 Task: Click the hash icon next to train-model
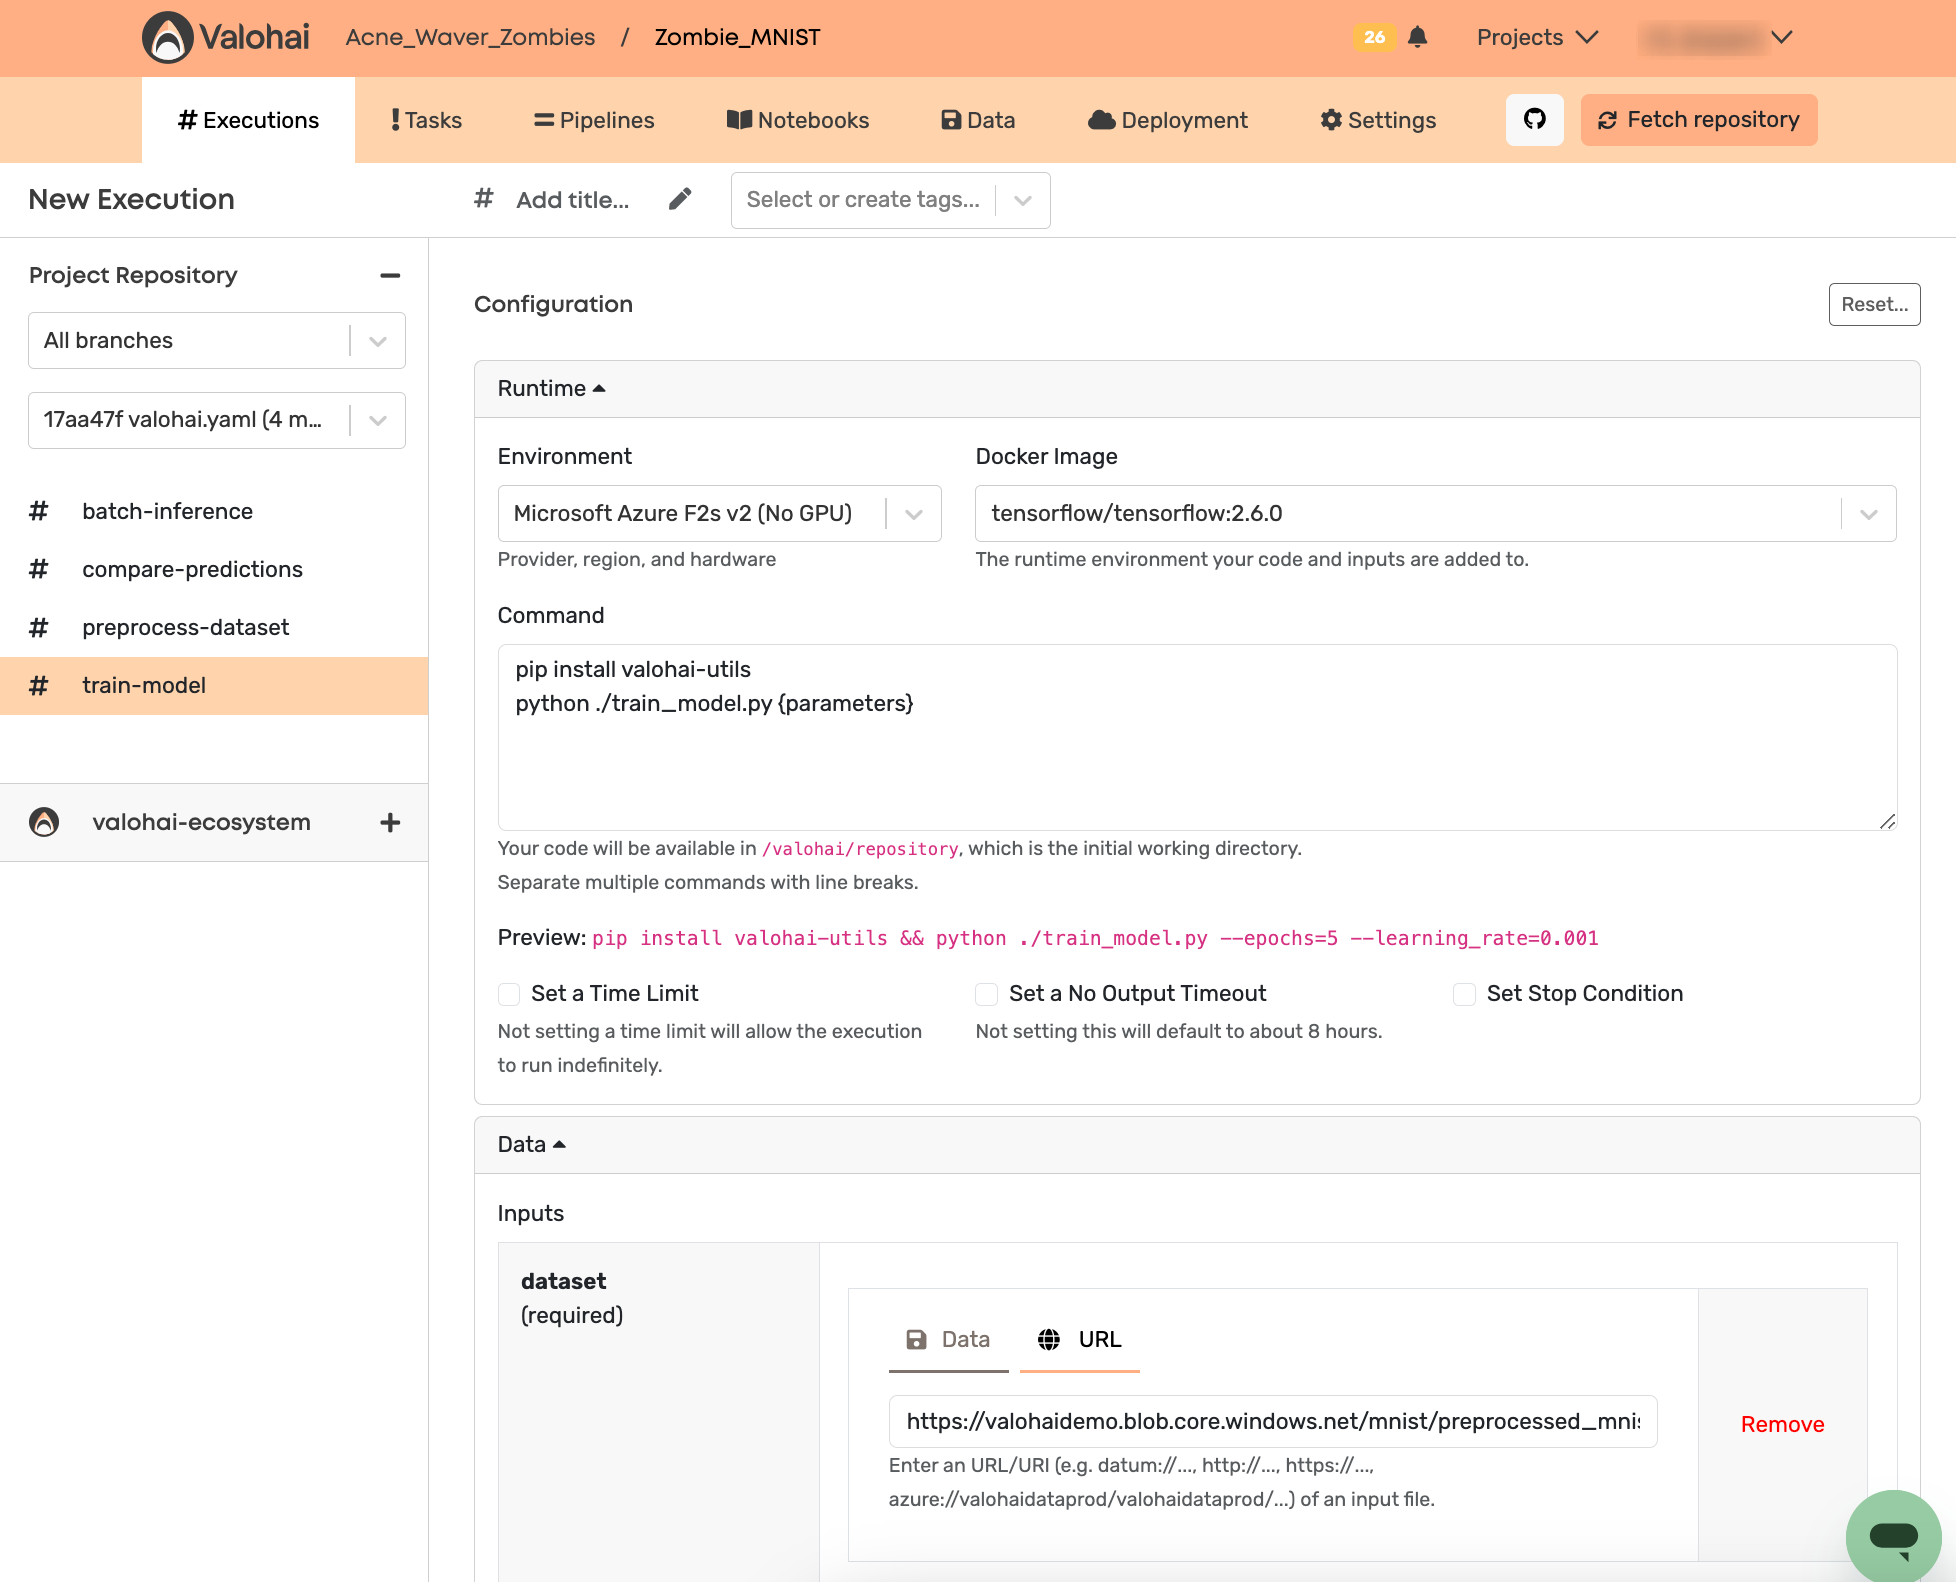pos(39,685)
